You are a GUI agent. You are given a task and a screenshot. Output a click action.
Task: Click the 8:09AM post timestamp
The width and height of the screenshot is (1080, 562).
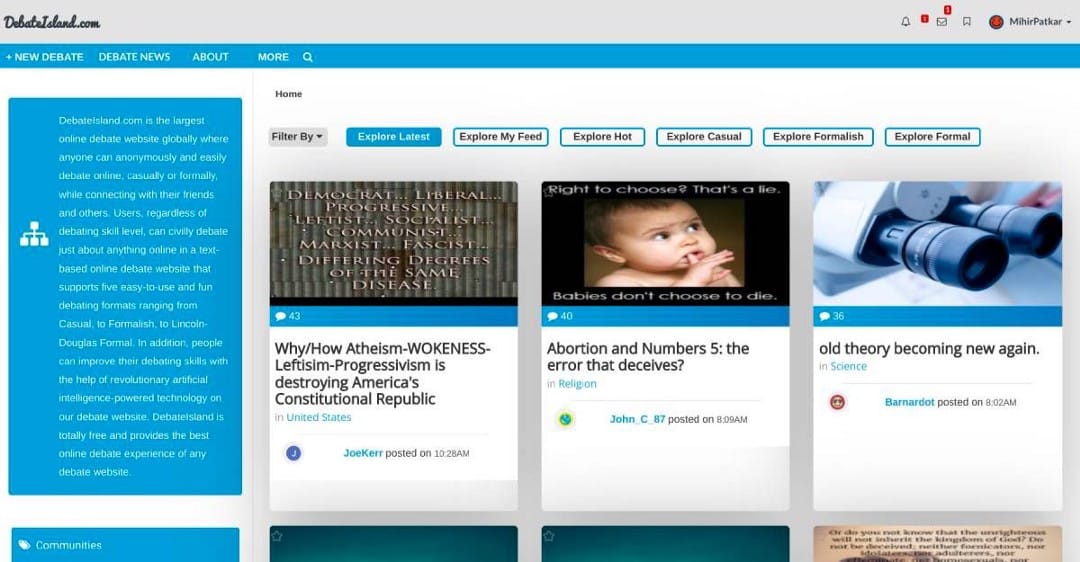coord(731,419)
